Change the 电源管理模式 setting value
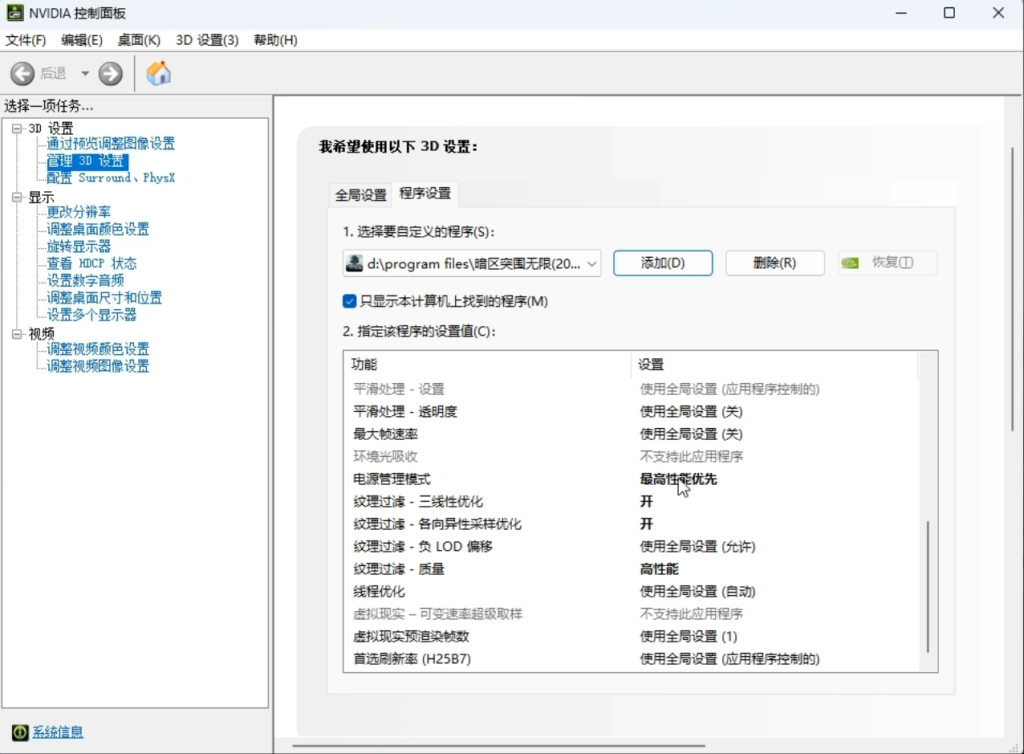 coord(678,479)
